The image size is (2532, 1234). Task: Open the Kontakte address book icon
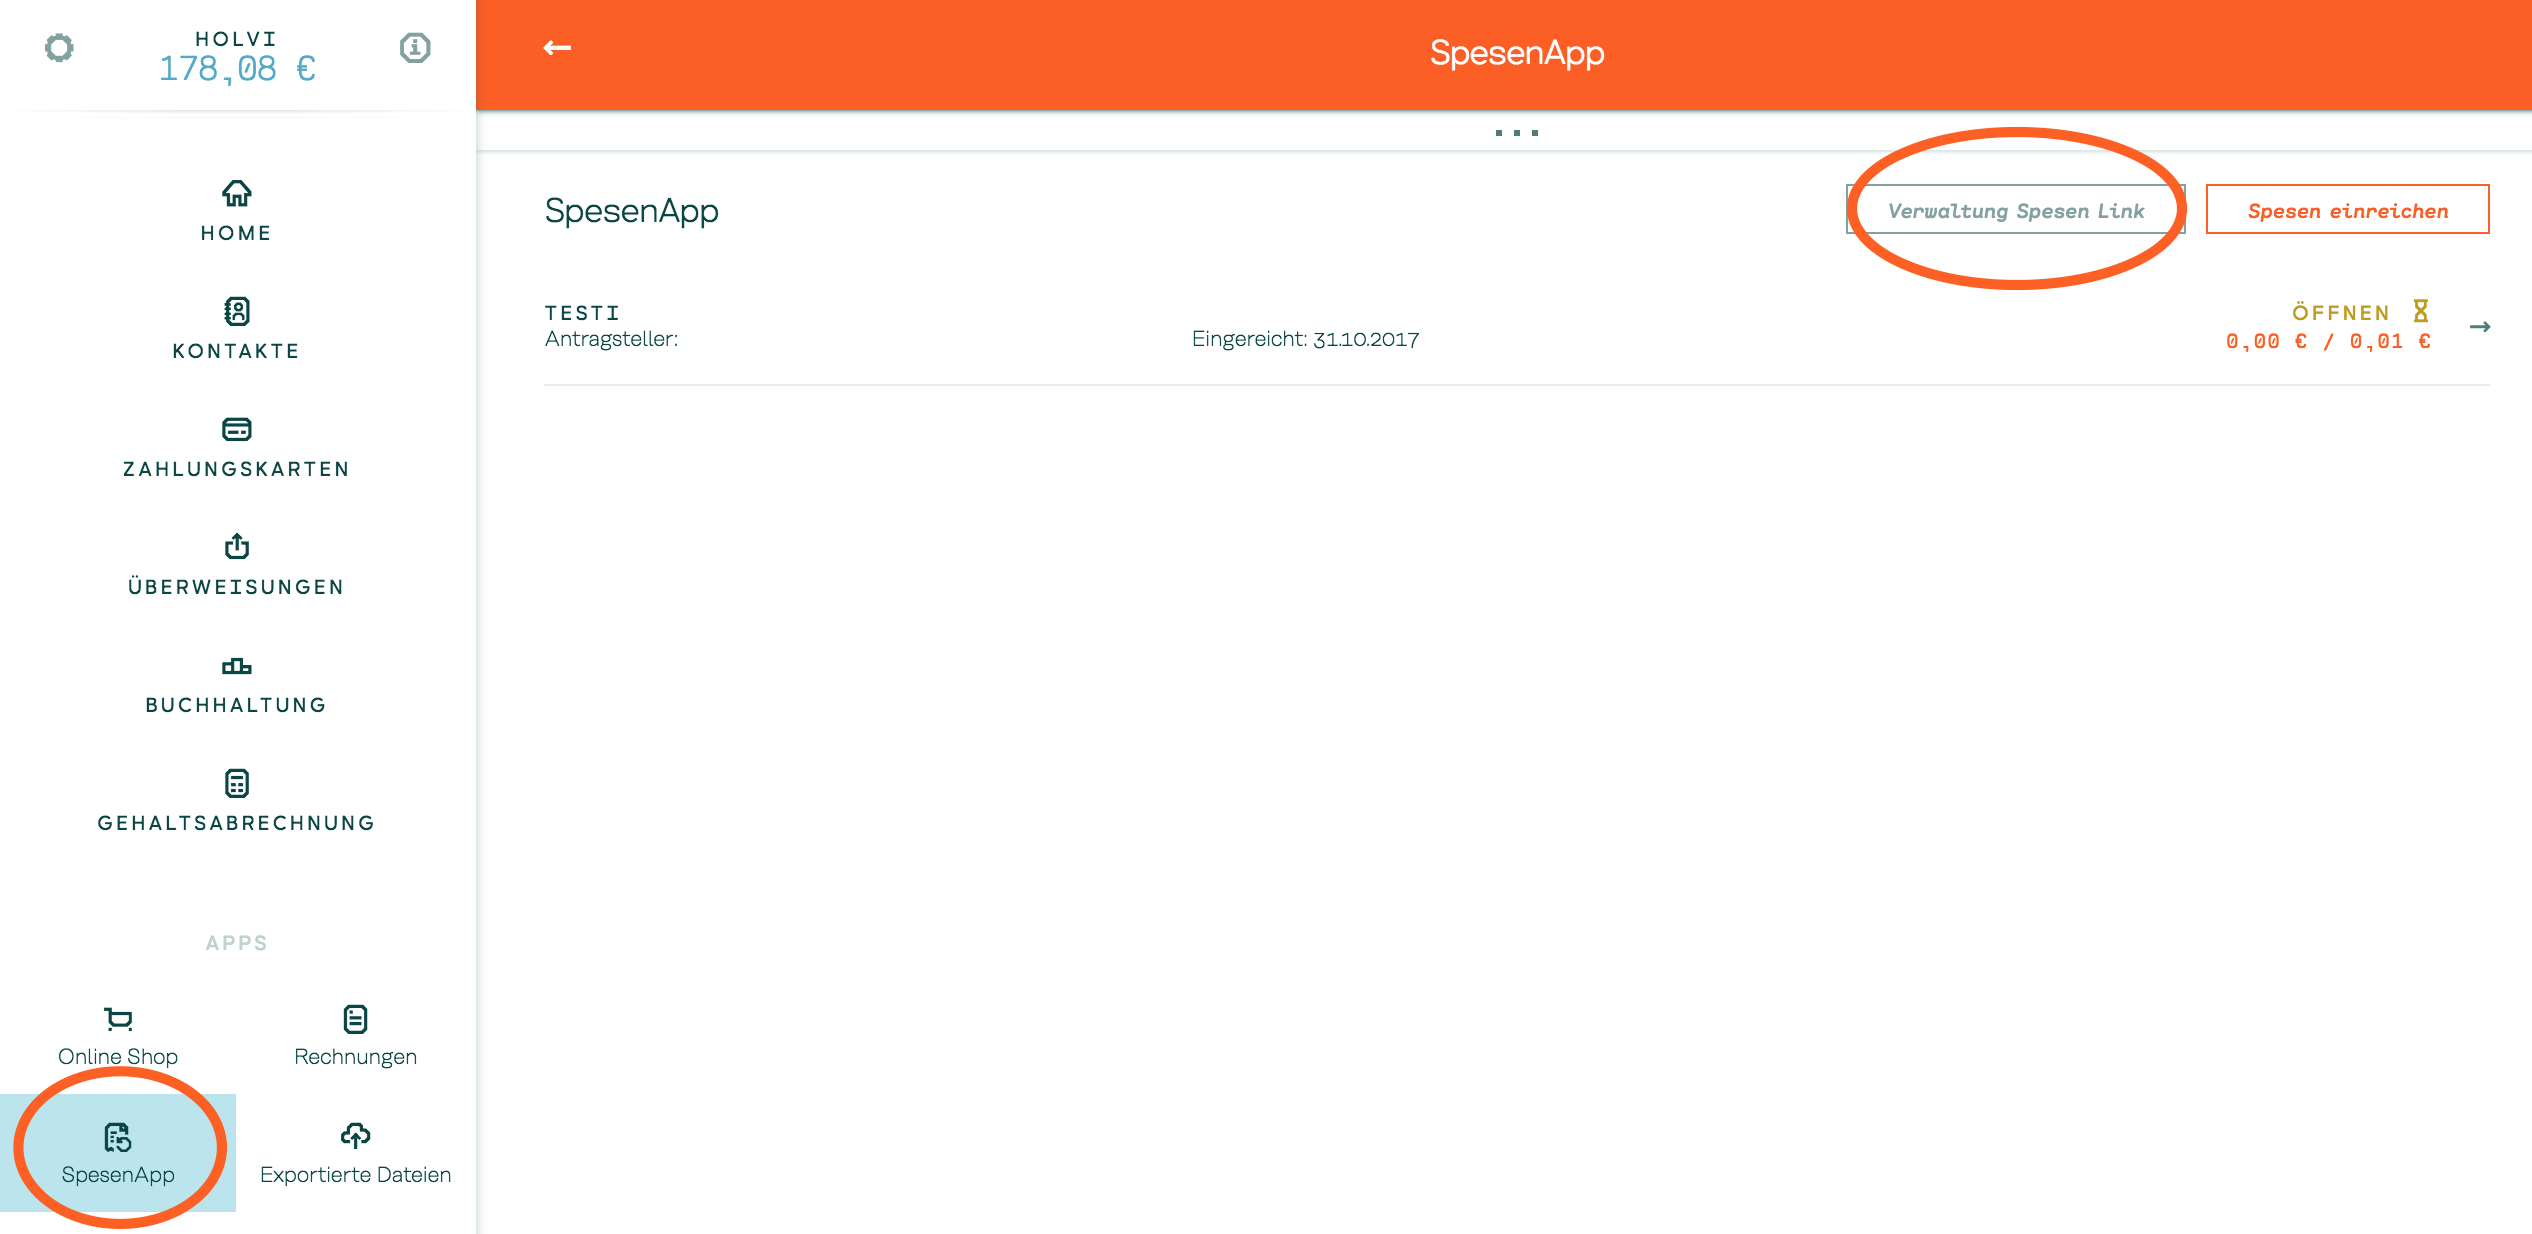point(237,311)
